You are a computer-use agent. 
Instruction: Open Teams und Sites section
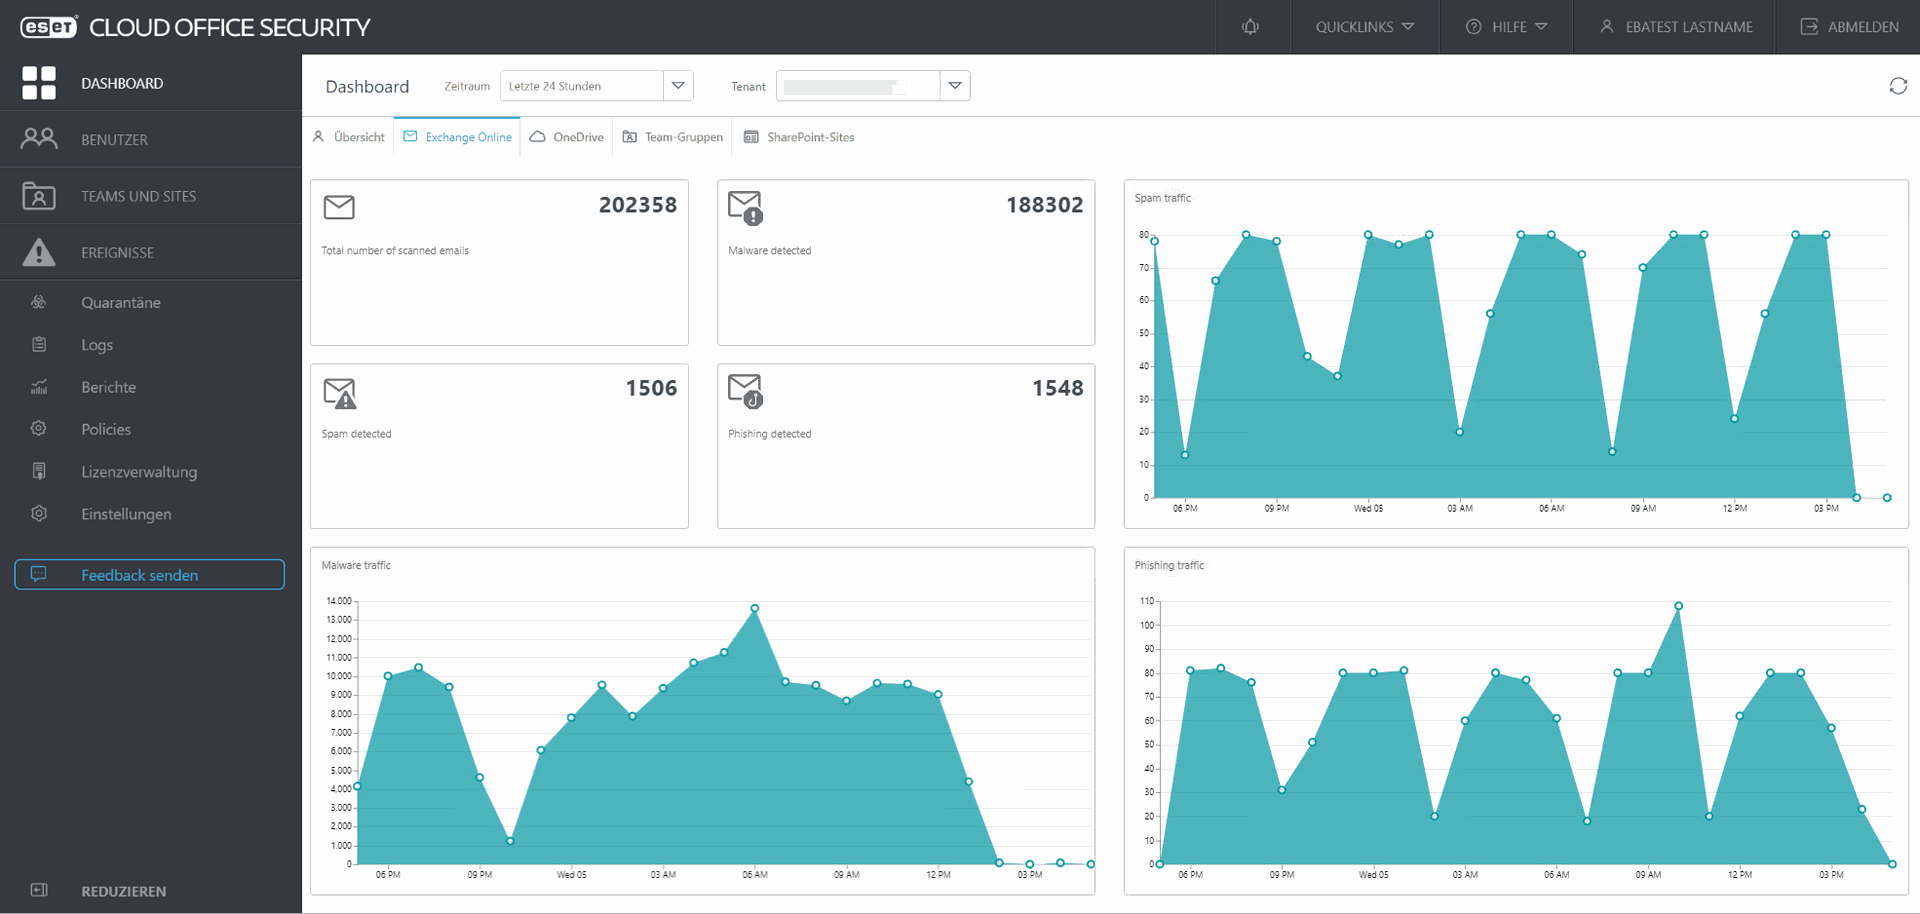[151, 196]
